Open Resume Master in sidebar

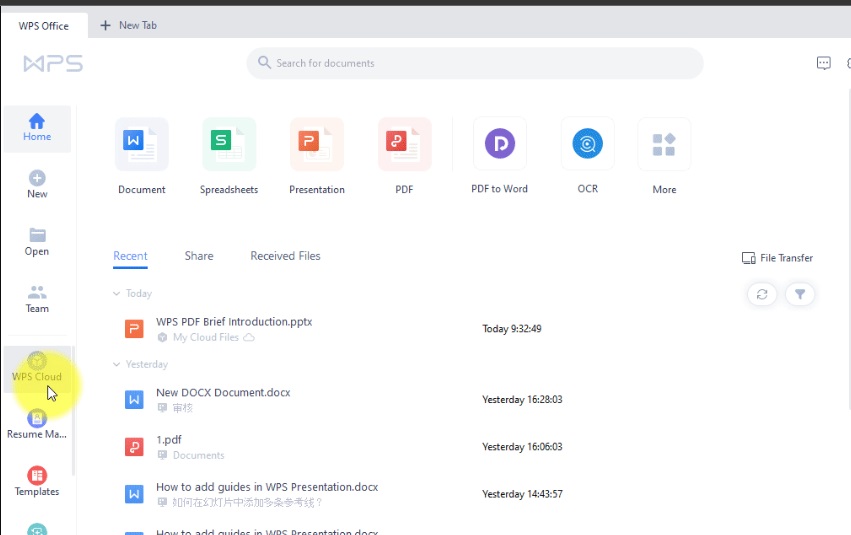[x=37, y=425]
